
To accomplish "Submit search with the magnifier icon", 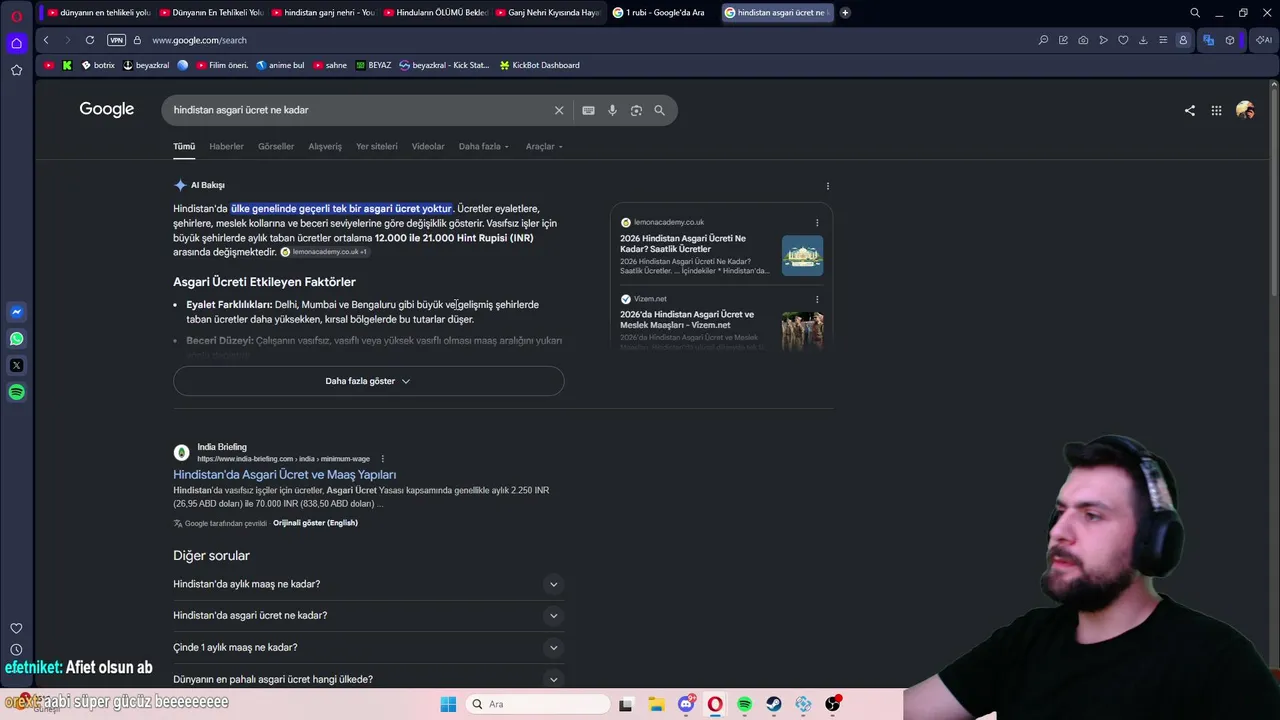I will pos(660,110).
